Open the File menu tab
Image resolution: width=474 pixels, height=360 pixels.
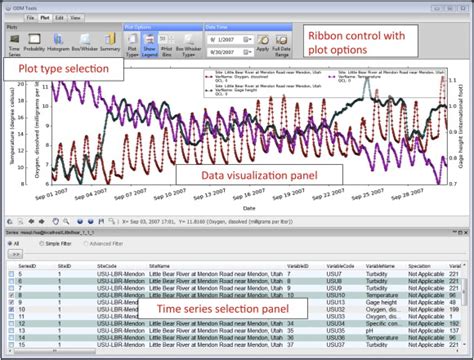pos(30,18)
